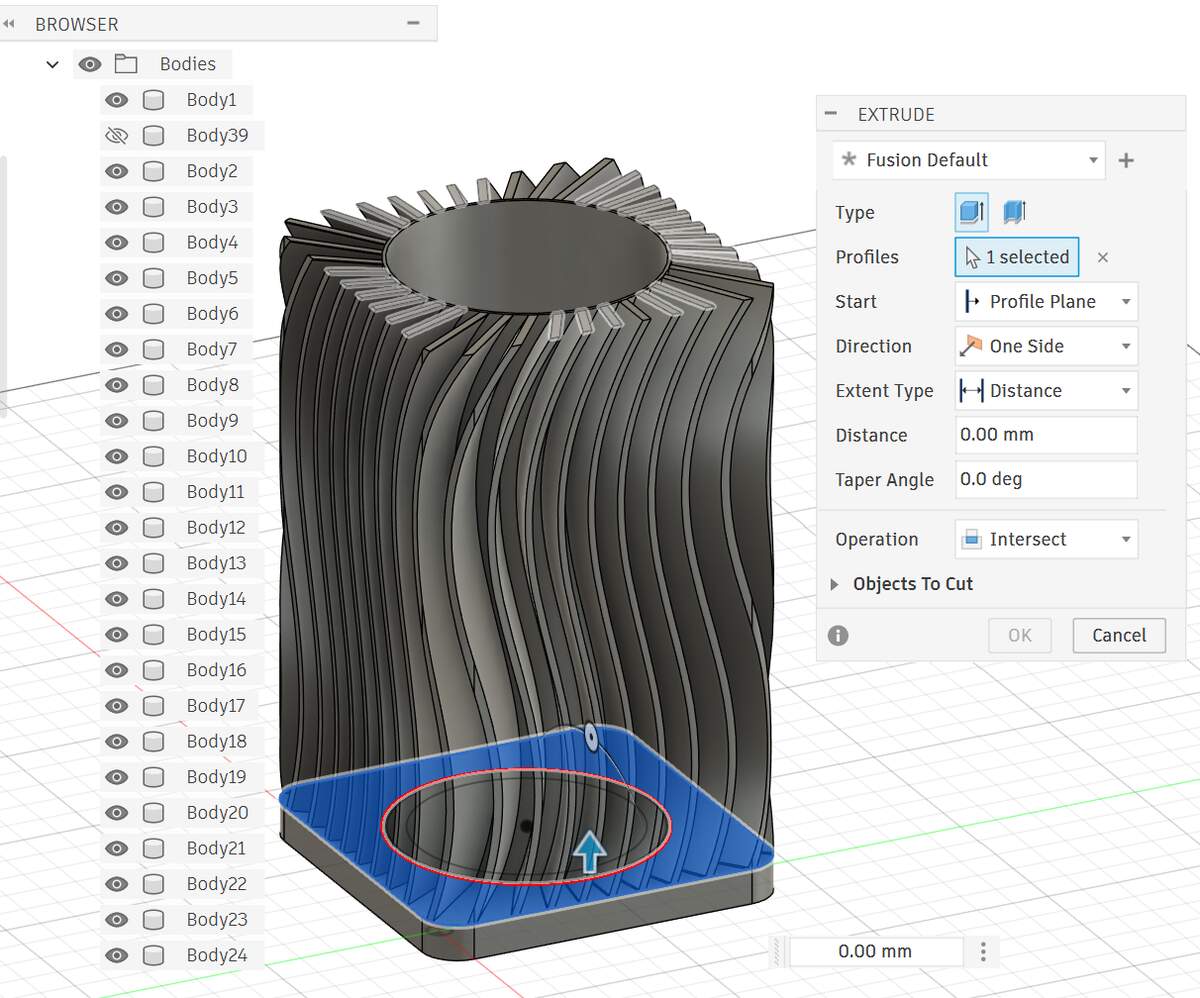Click the Cancel button in Extrude
This screenshot has width=1200, height=998.
(x=1119, y=635)
